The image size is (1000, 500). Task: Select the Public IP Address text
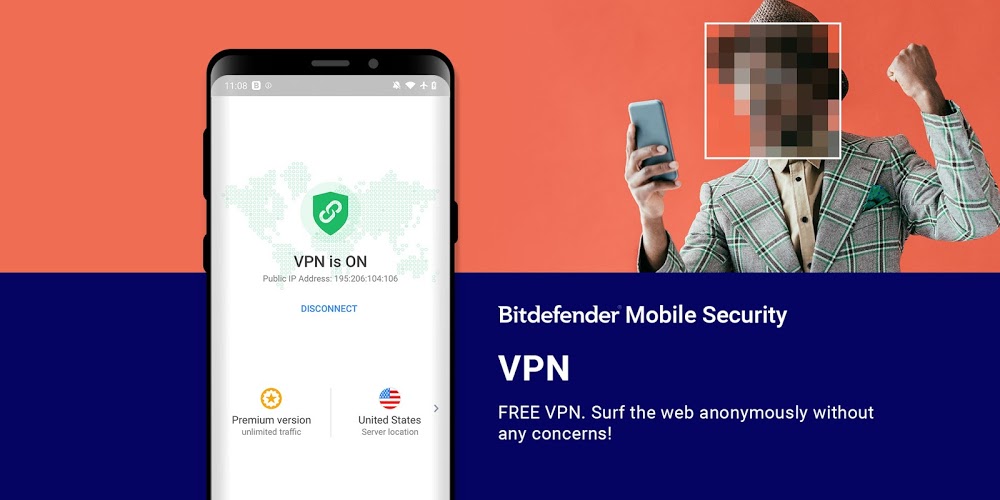coord(330,279)
